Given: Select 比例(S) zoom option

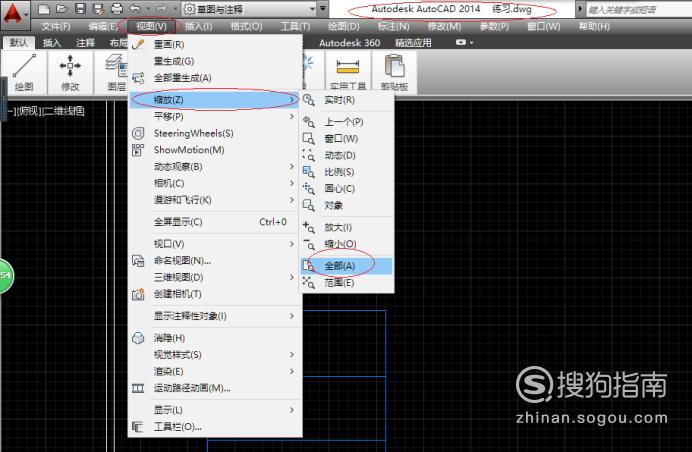Looking at the screenshot, I should (346, 172).
